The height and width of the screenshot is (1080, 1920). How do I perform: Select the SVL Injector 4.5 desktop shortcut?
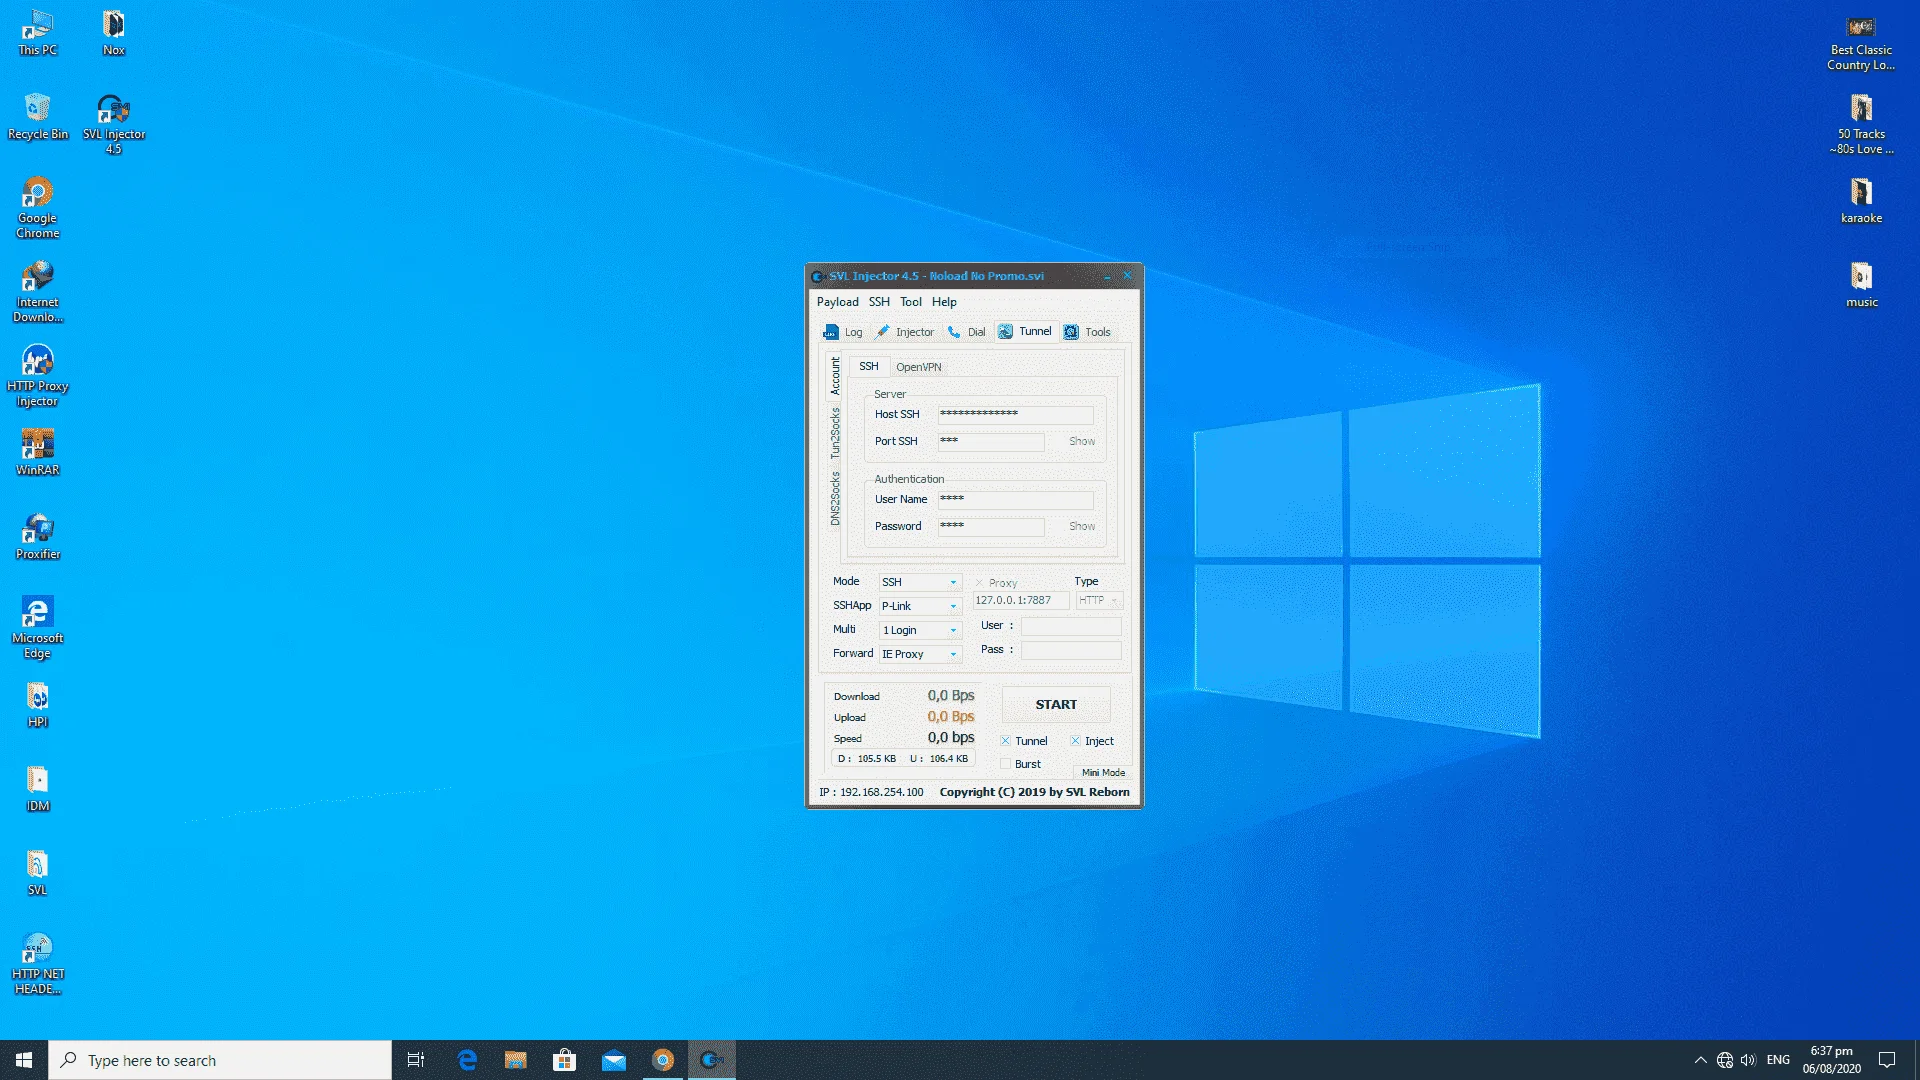(x=114, y=124)
